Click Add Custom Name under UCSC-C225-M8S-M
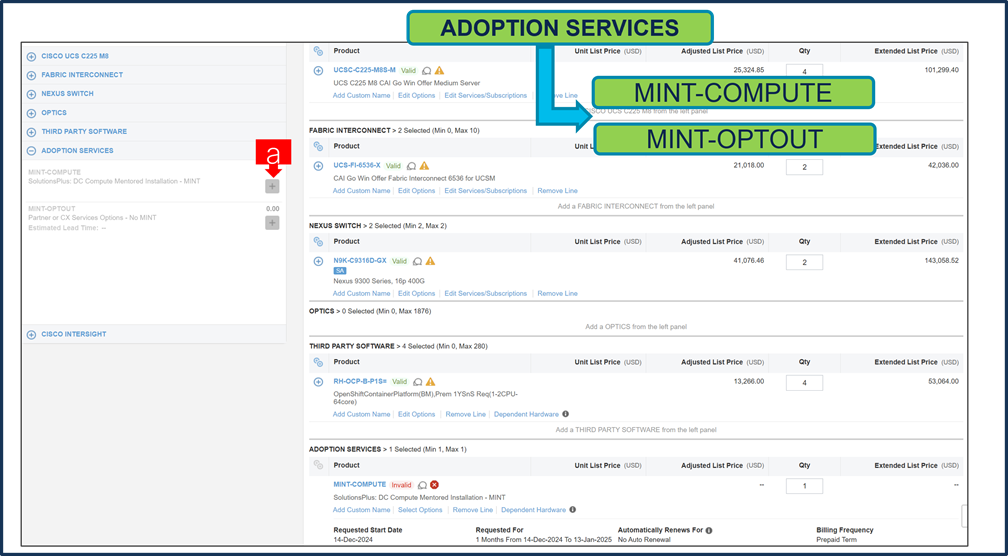The image size is (1008, 556). point(361,95)
